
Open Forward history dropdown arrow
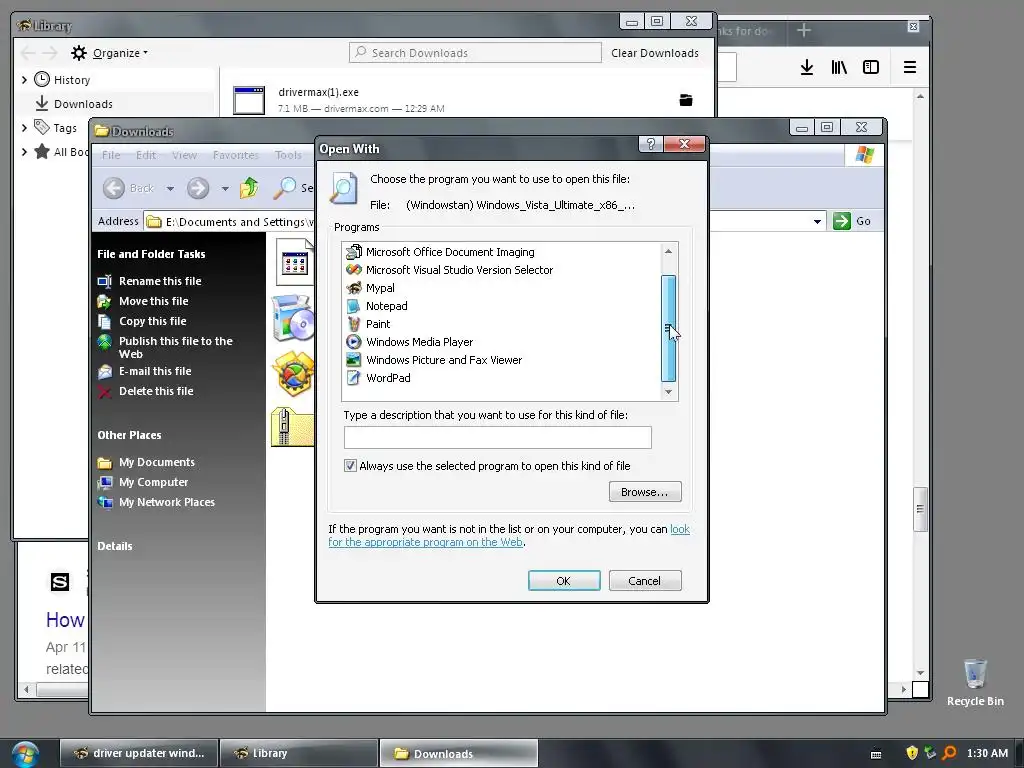[225, 189]
